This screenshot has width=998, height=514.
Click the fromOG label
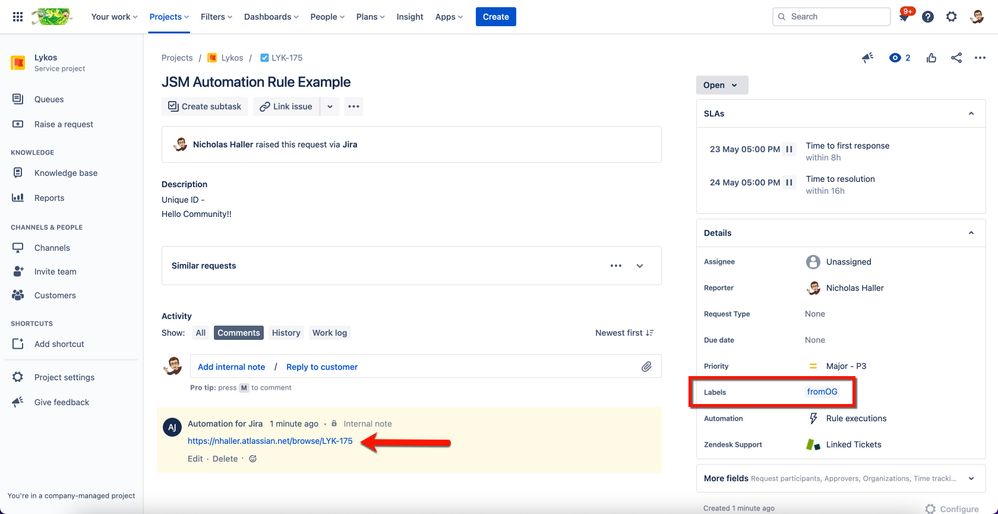point(822,392)
